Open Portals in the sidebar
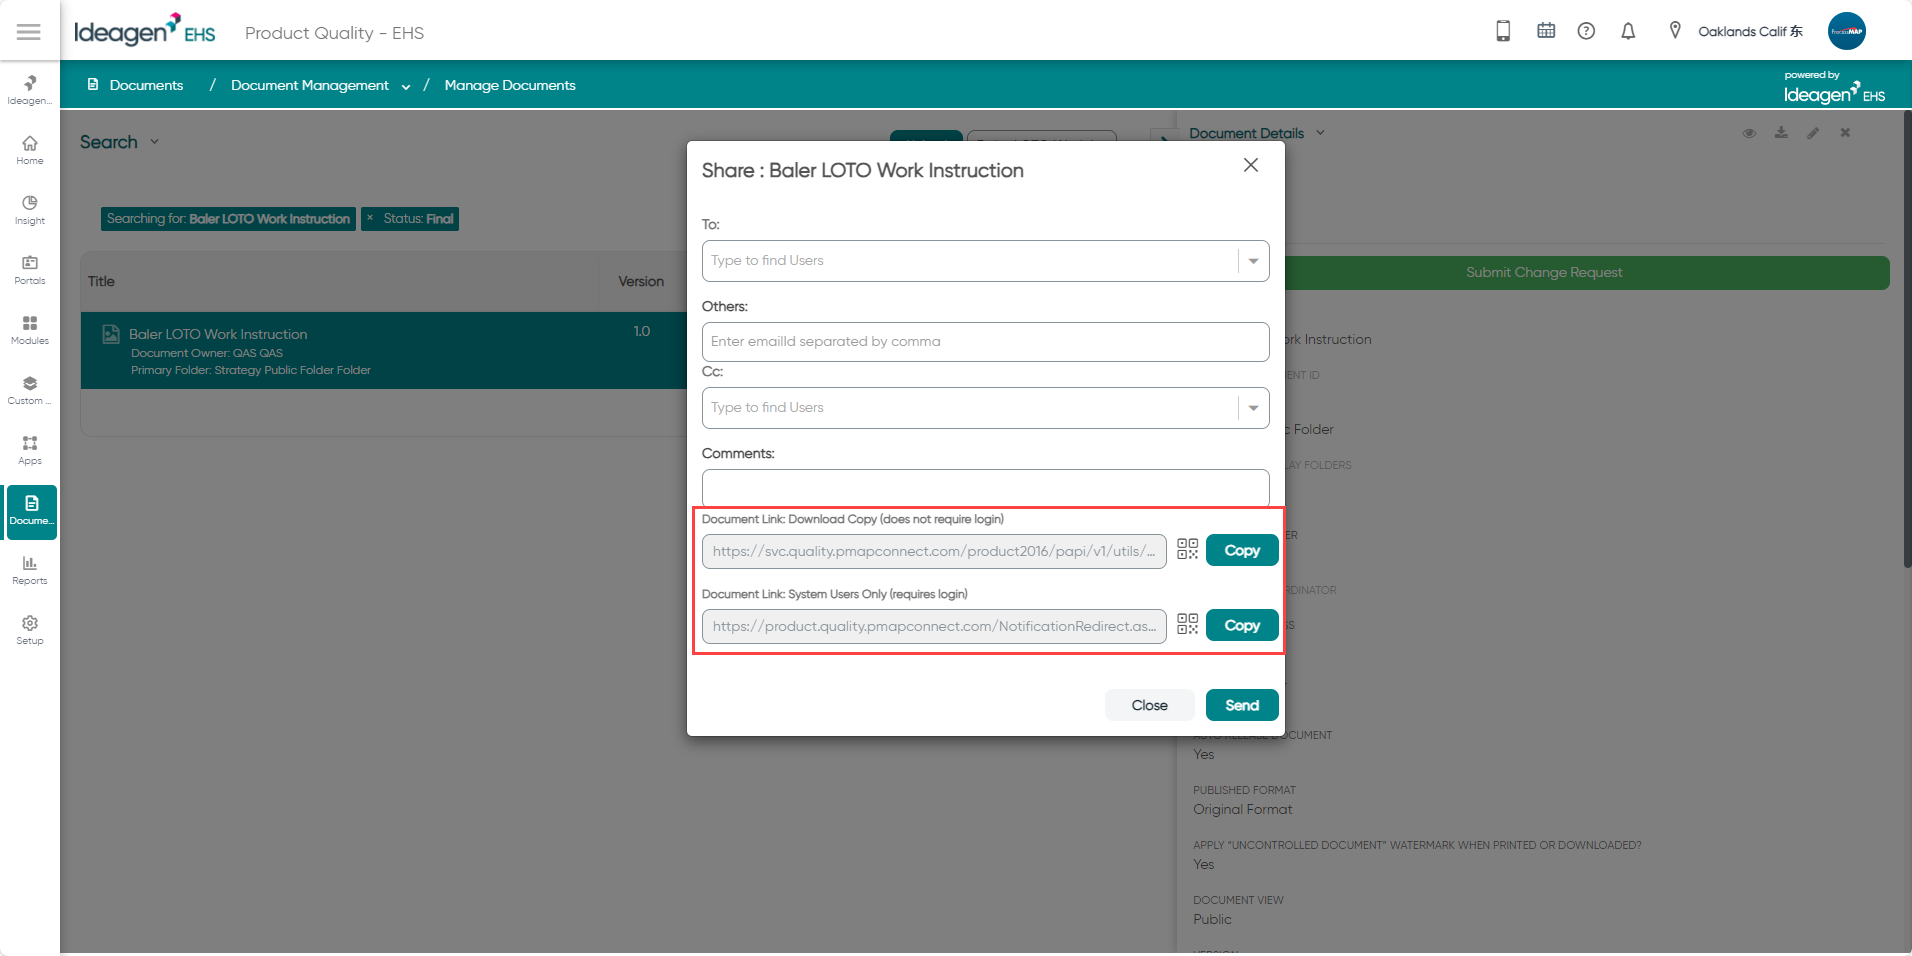This screenshot has height=956, width=1912. [x=30, y=270]
